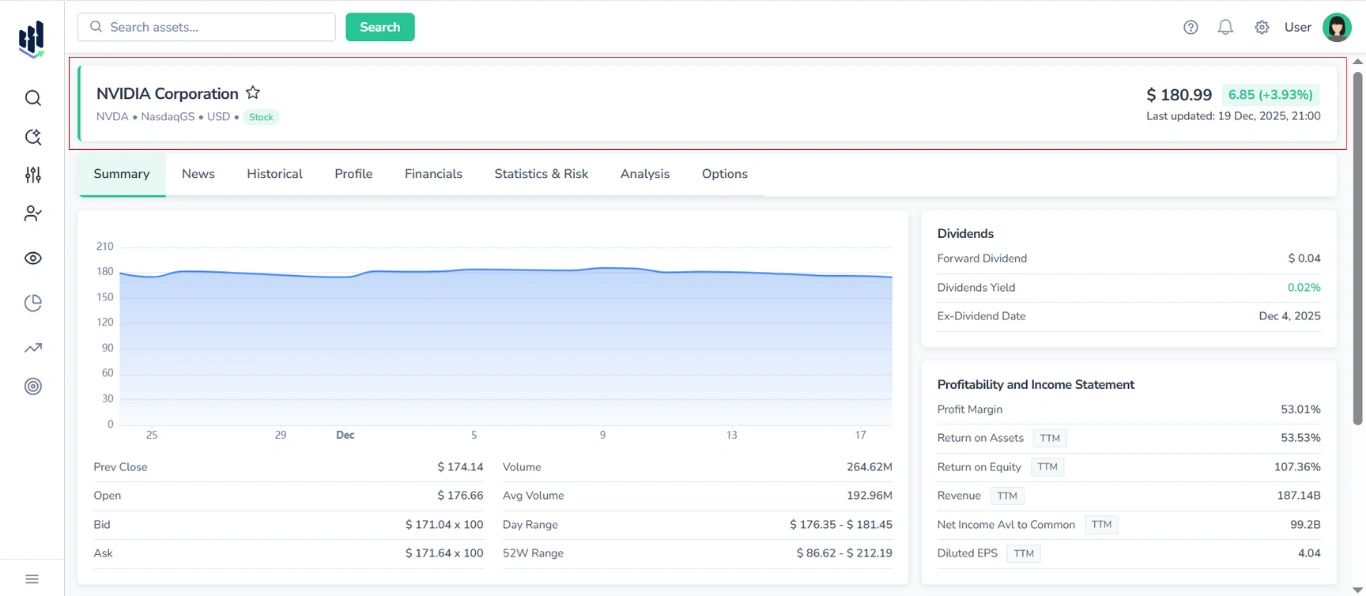Expand the sidebar via bottom hamburger menu
1366x596 pixels.
[32, 578]
